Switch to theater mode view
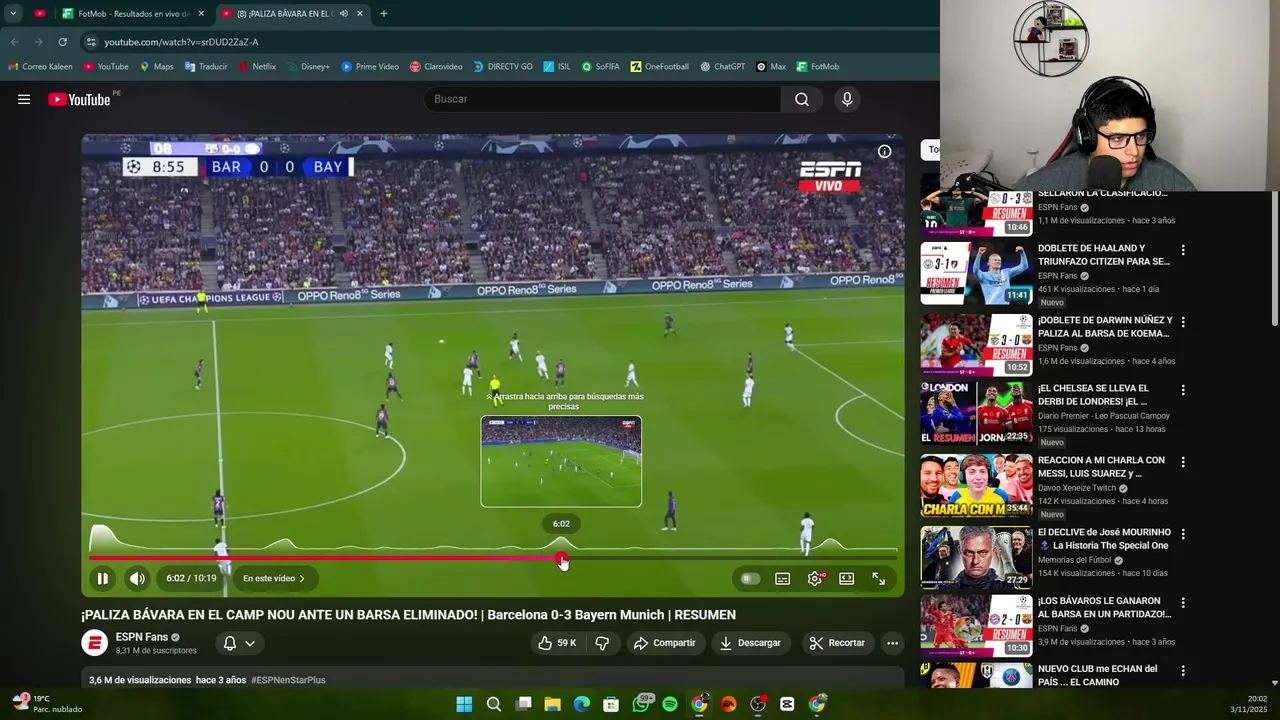The width and height of the screenshot is (1280, 720). (x=847, y=578)
